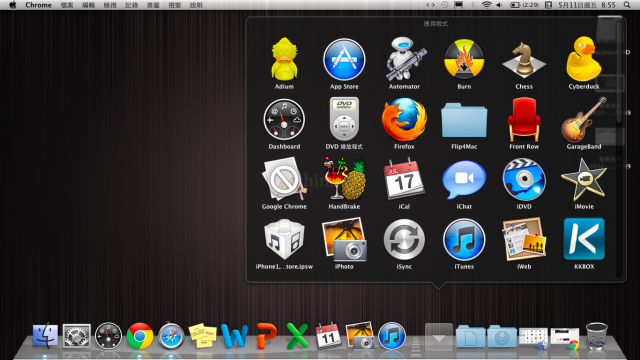Open iCal from the applications stack

click(404, 180)
